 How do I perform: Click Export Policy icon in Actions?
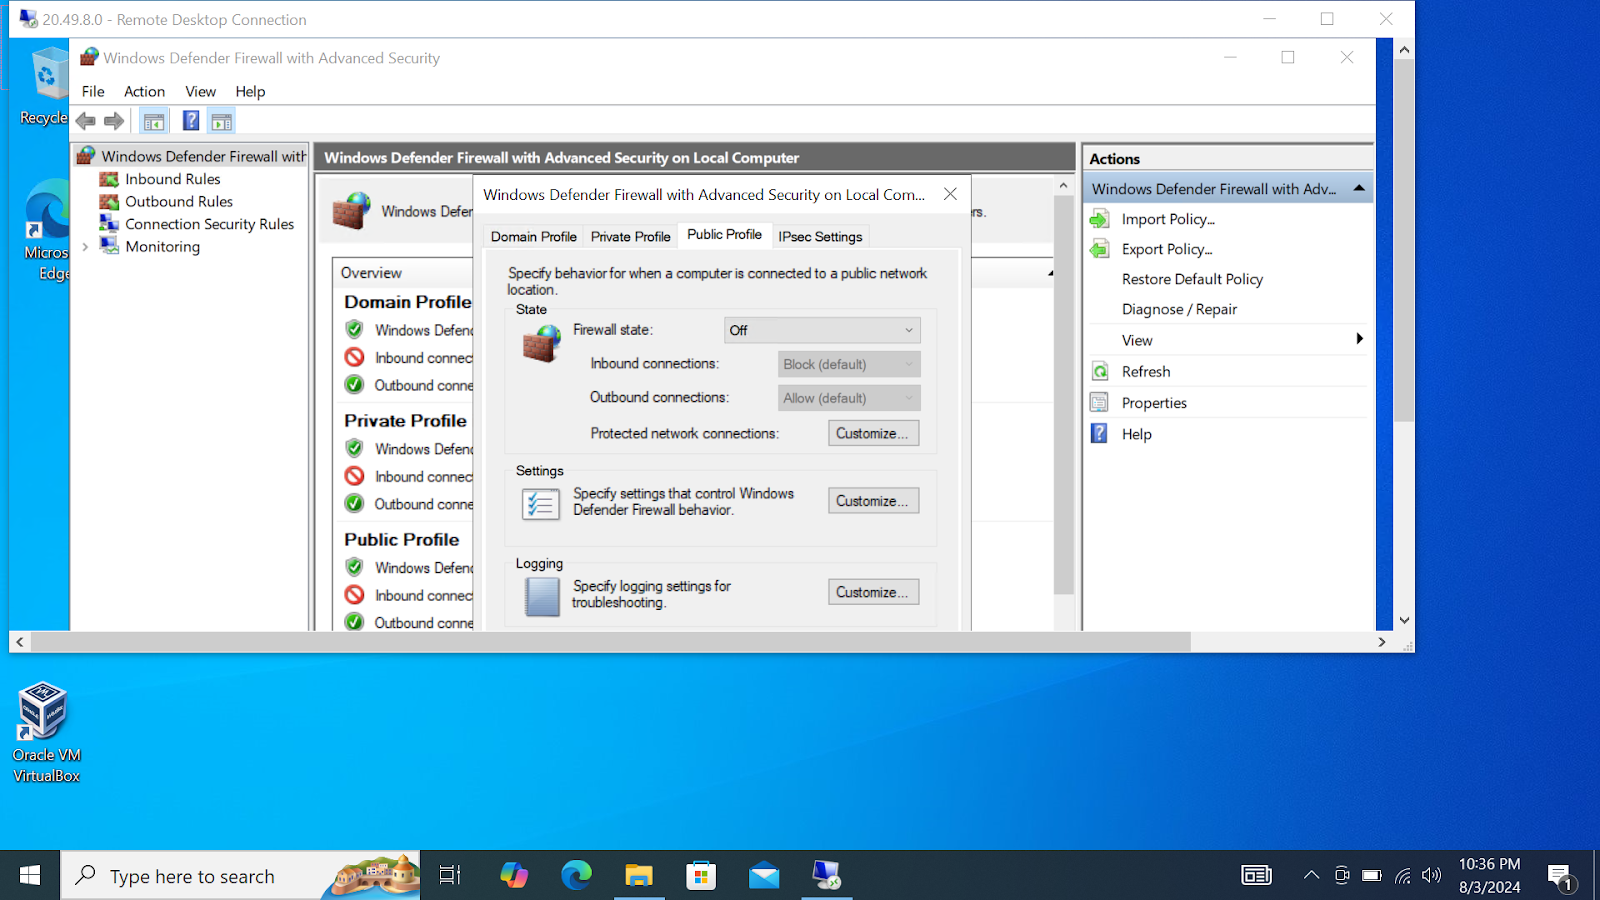(1100, 249)
